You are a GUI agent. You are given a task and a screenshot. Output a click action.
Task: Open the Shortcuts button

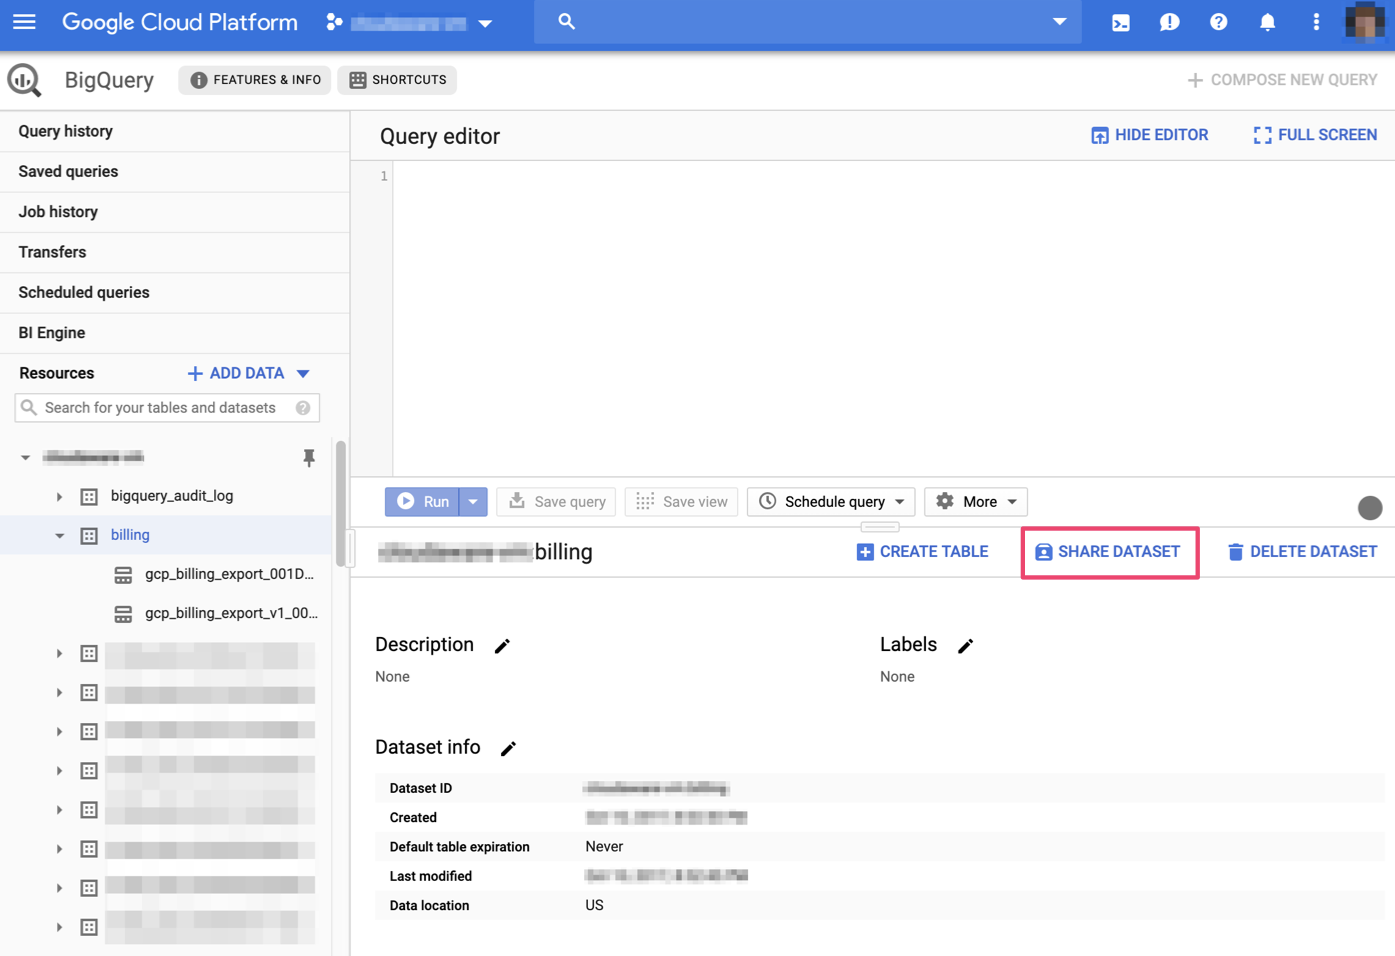pos(398,80)
